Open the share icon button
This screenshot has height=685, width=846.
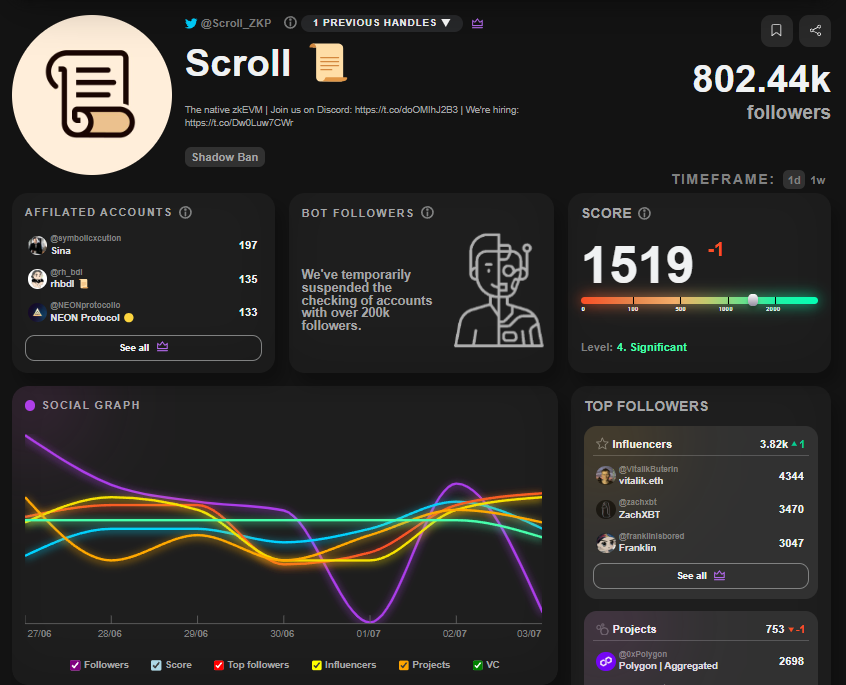[815, 30]
